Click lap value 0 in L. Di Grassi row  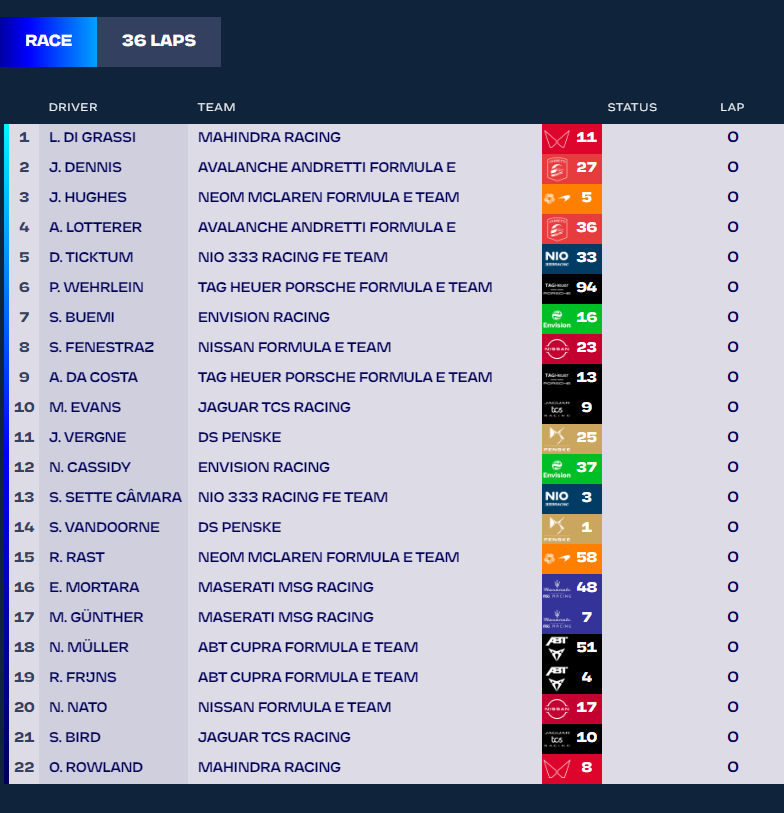pos(733,137)
